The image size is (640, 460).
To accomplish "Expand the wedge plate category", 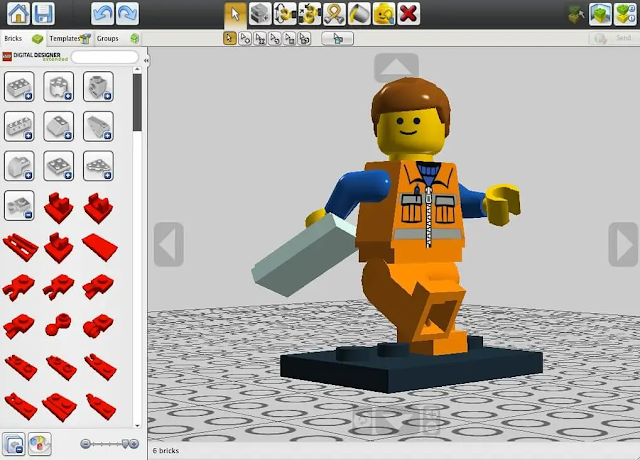I will pos(98,166).
